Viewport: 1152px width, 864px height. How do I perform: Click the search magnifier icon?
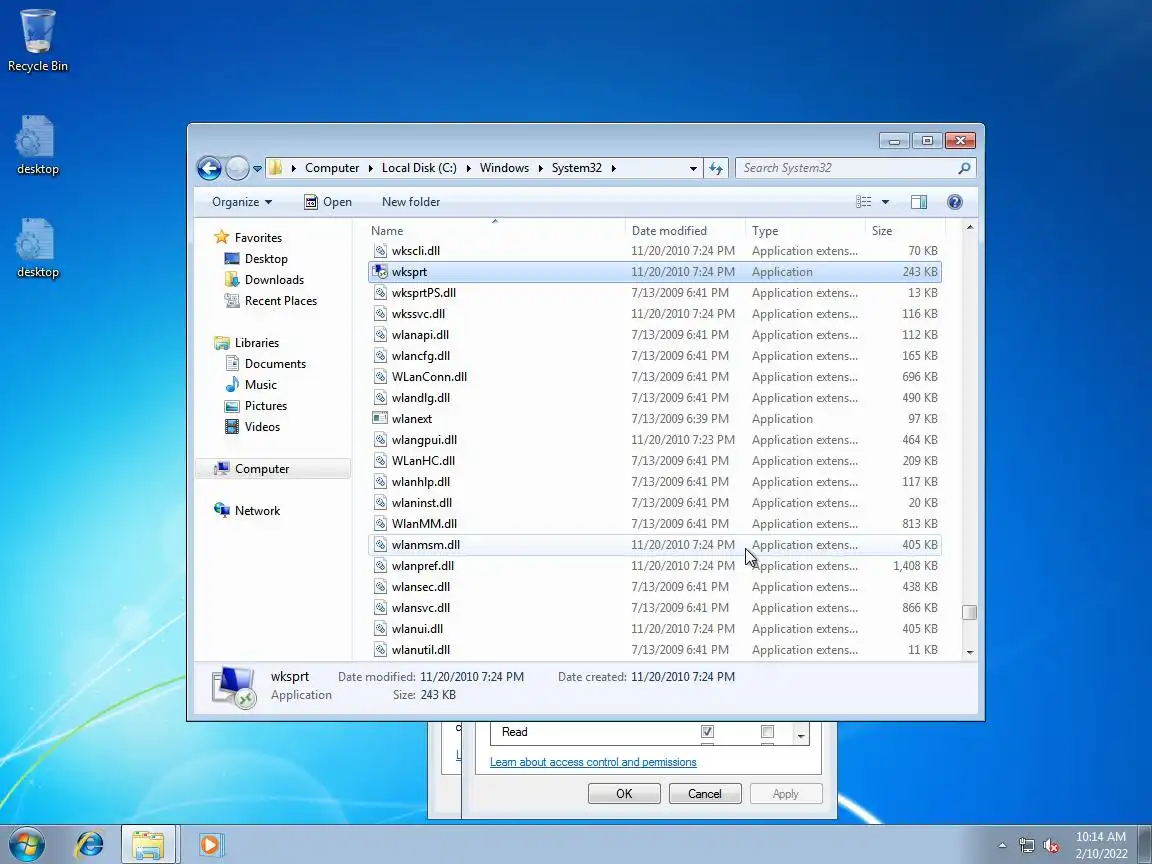pyautogui.click(x=964, y=168)
